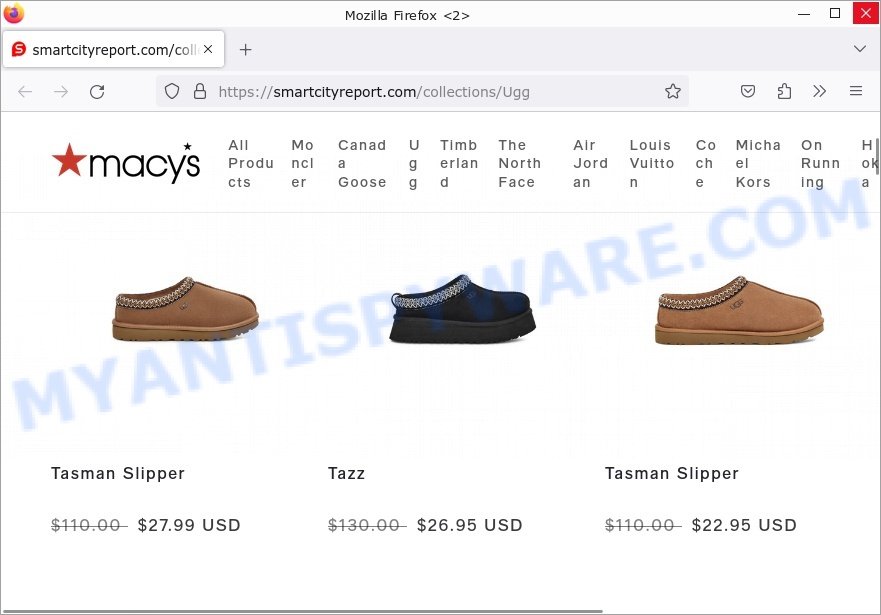Go back to the previous page
This screenshot has height=615, width=881.
tap(25, 92)
